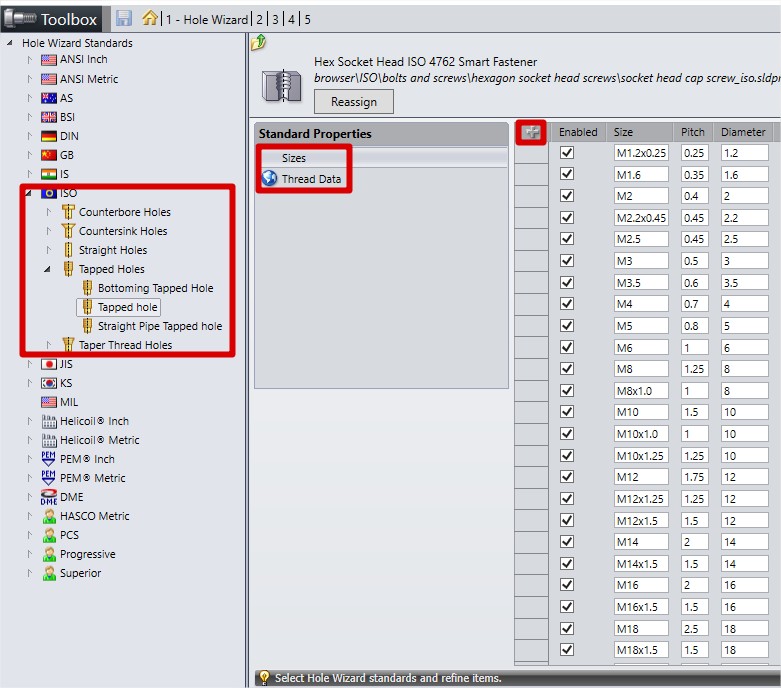Screen dimensions: 781x688
Task: Disable the M3 size checkbox
Action: point(567,261)
